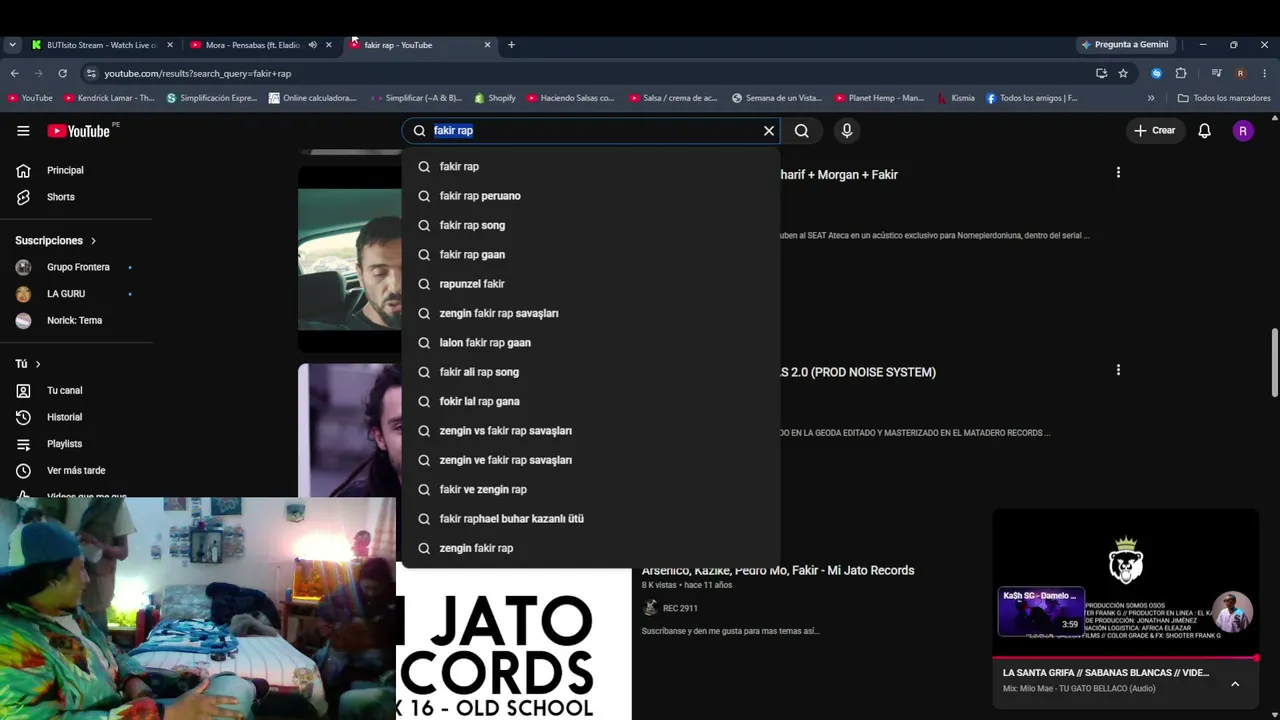Reload the current page
The height and width of the screenshot is (720, 1280).
pyautogui.click(x=62, y=73)
